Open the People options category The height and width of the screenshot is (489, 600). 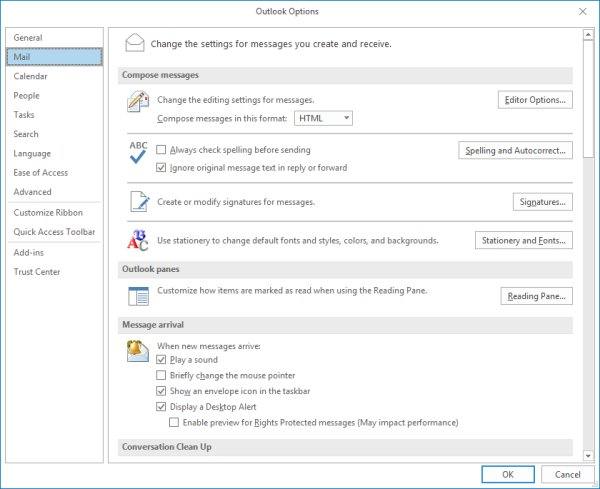point(54,95)
